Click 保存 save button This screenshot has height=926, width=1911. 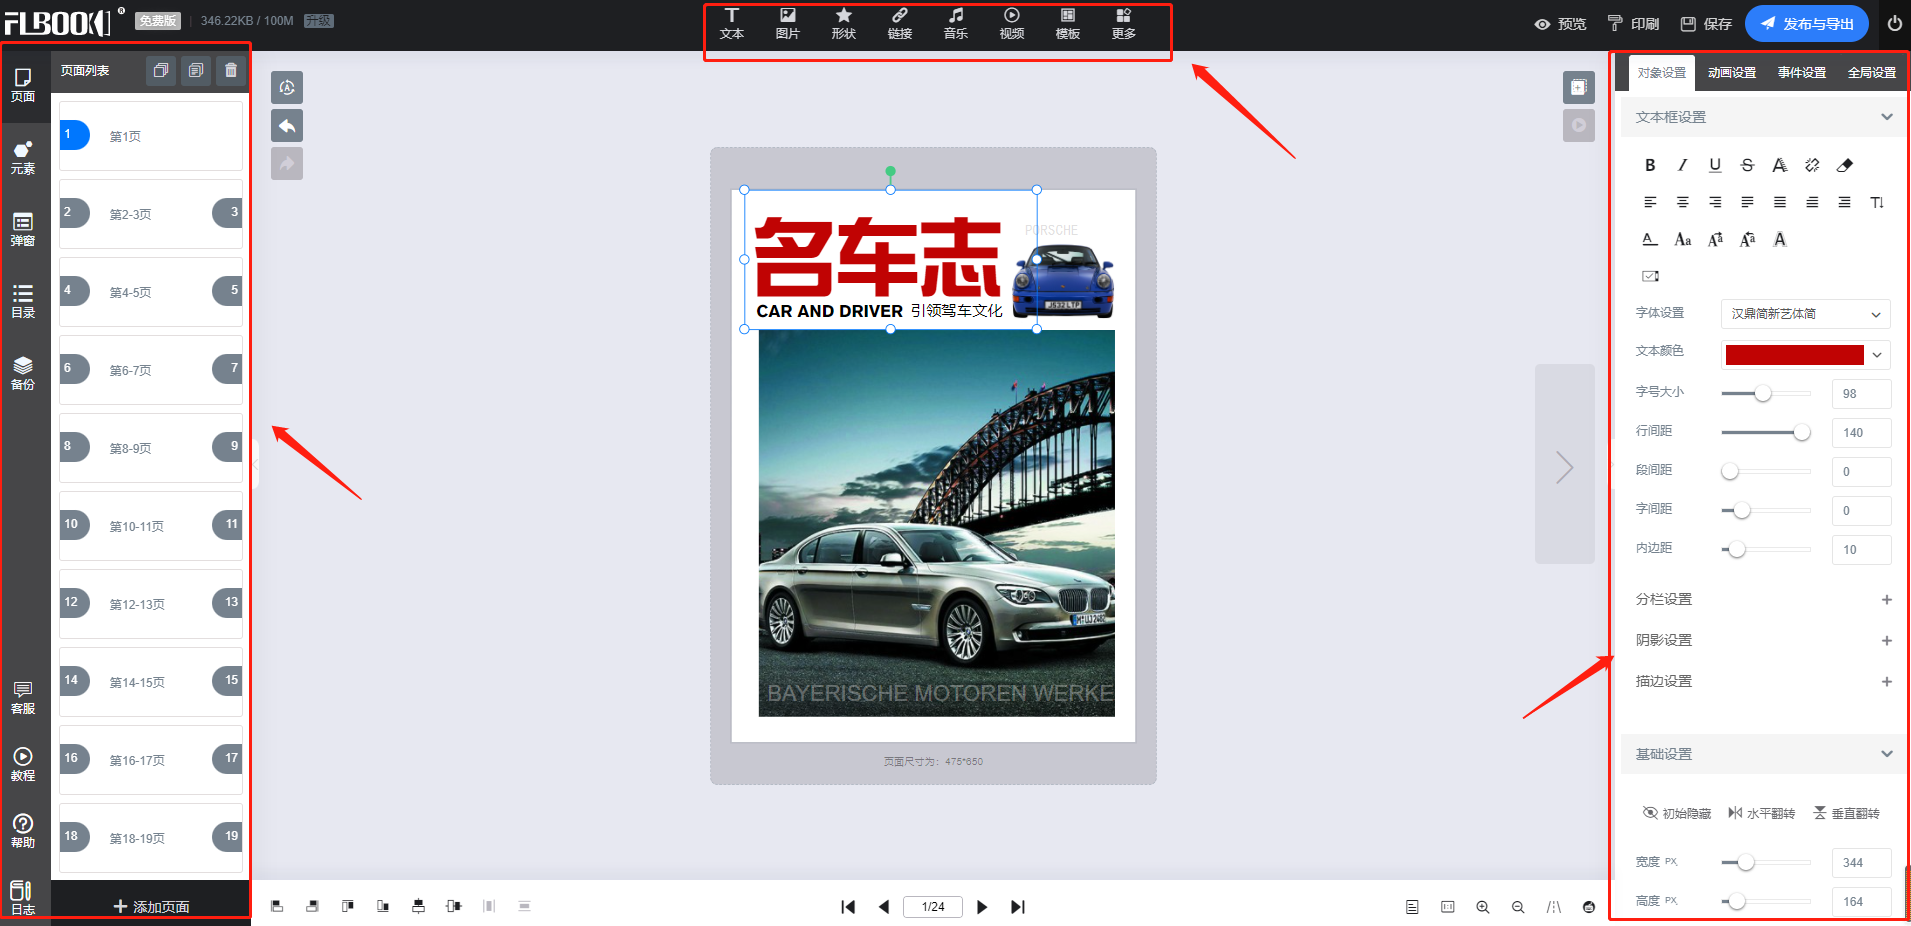point(1706,24)
